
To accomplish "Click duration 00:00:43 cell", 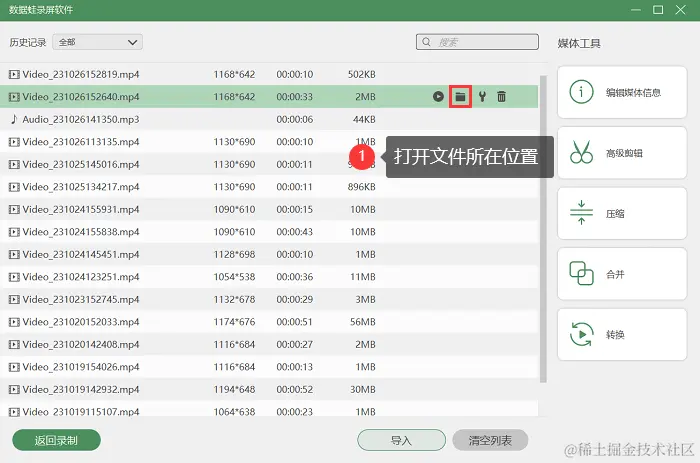I will pyautogui.click(x=295, y=232).
